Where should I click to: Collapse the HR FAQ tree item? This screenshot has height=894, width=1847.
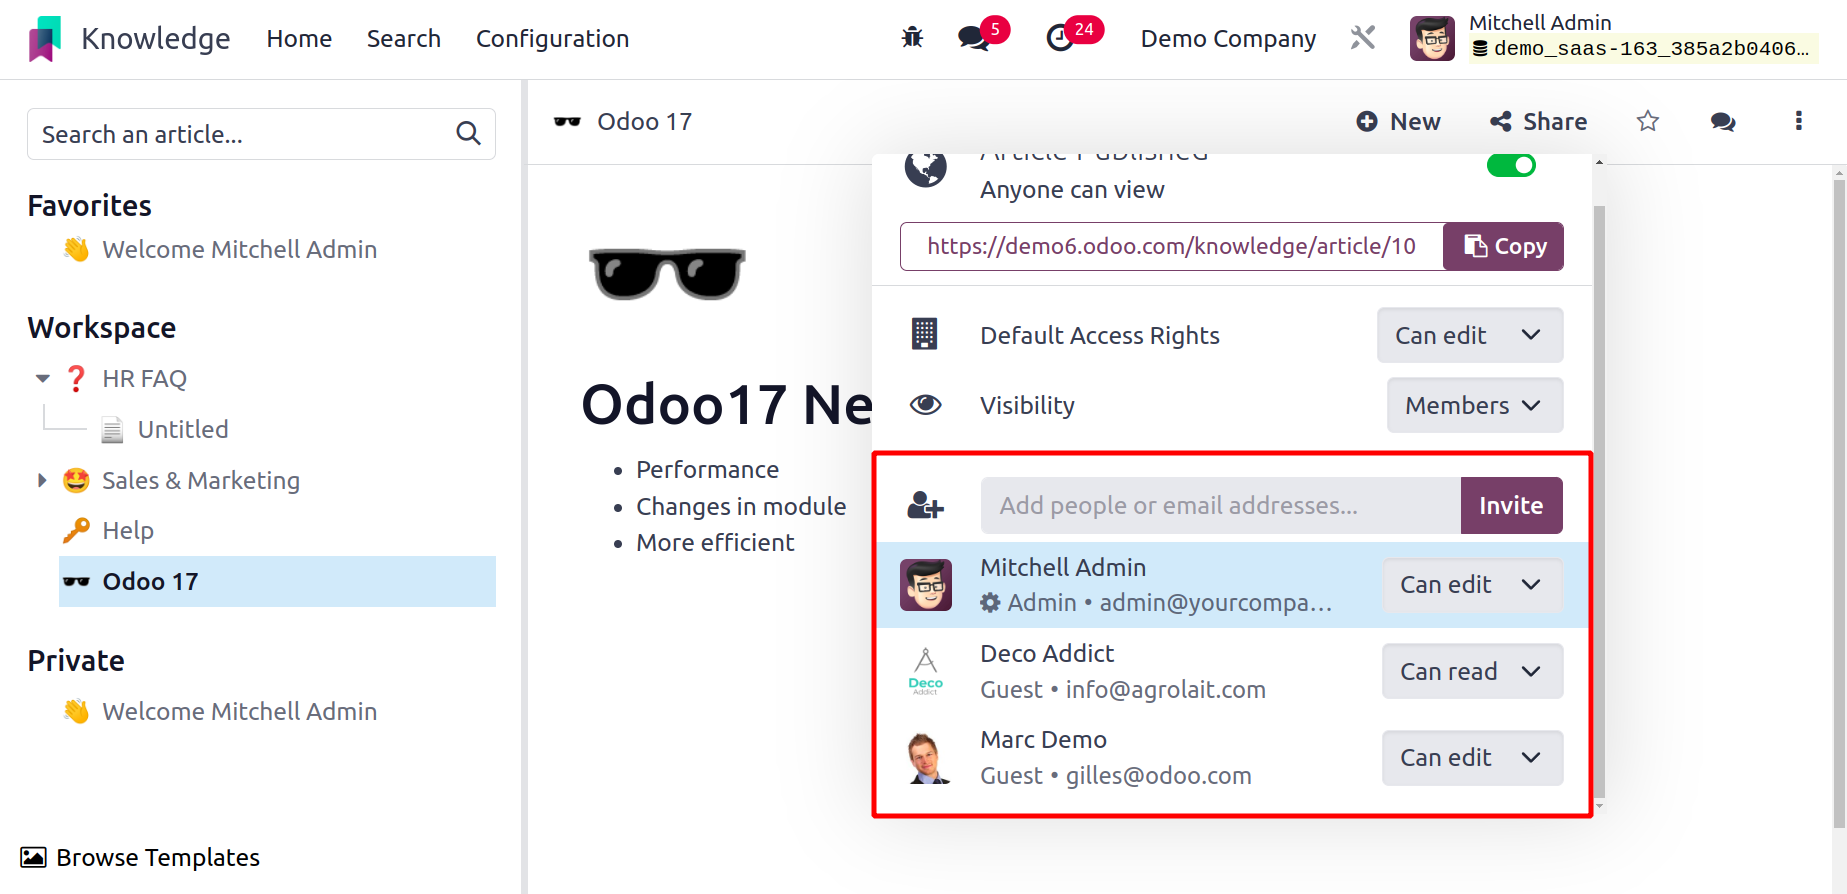[x=43, y=378]
